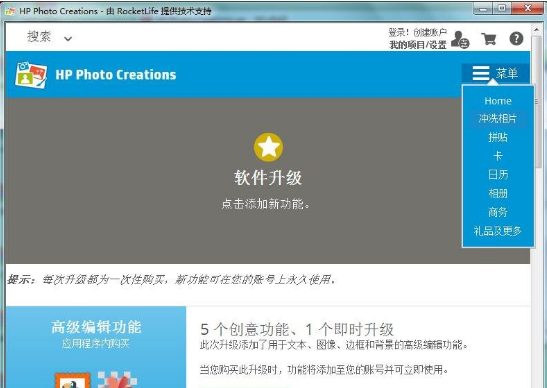Screen dimensions: 547x388
Task: Open the shopping cart icon
Action: pos(489,39)
